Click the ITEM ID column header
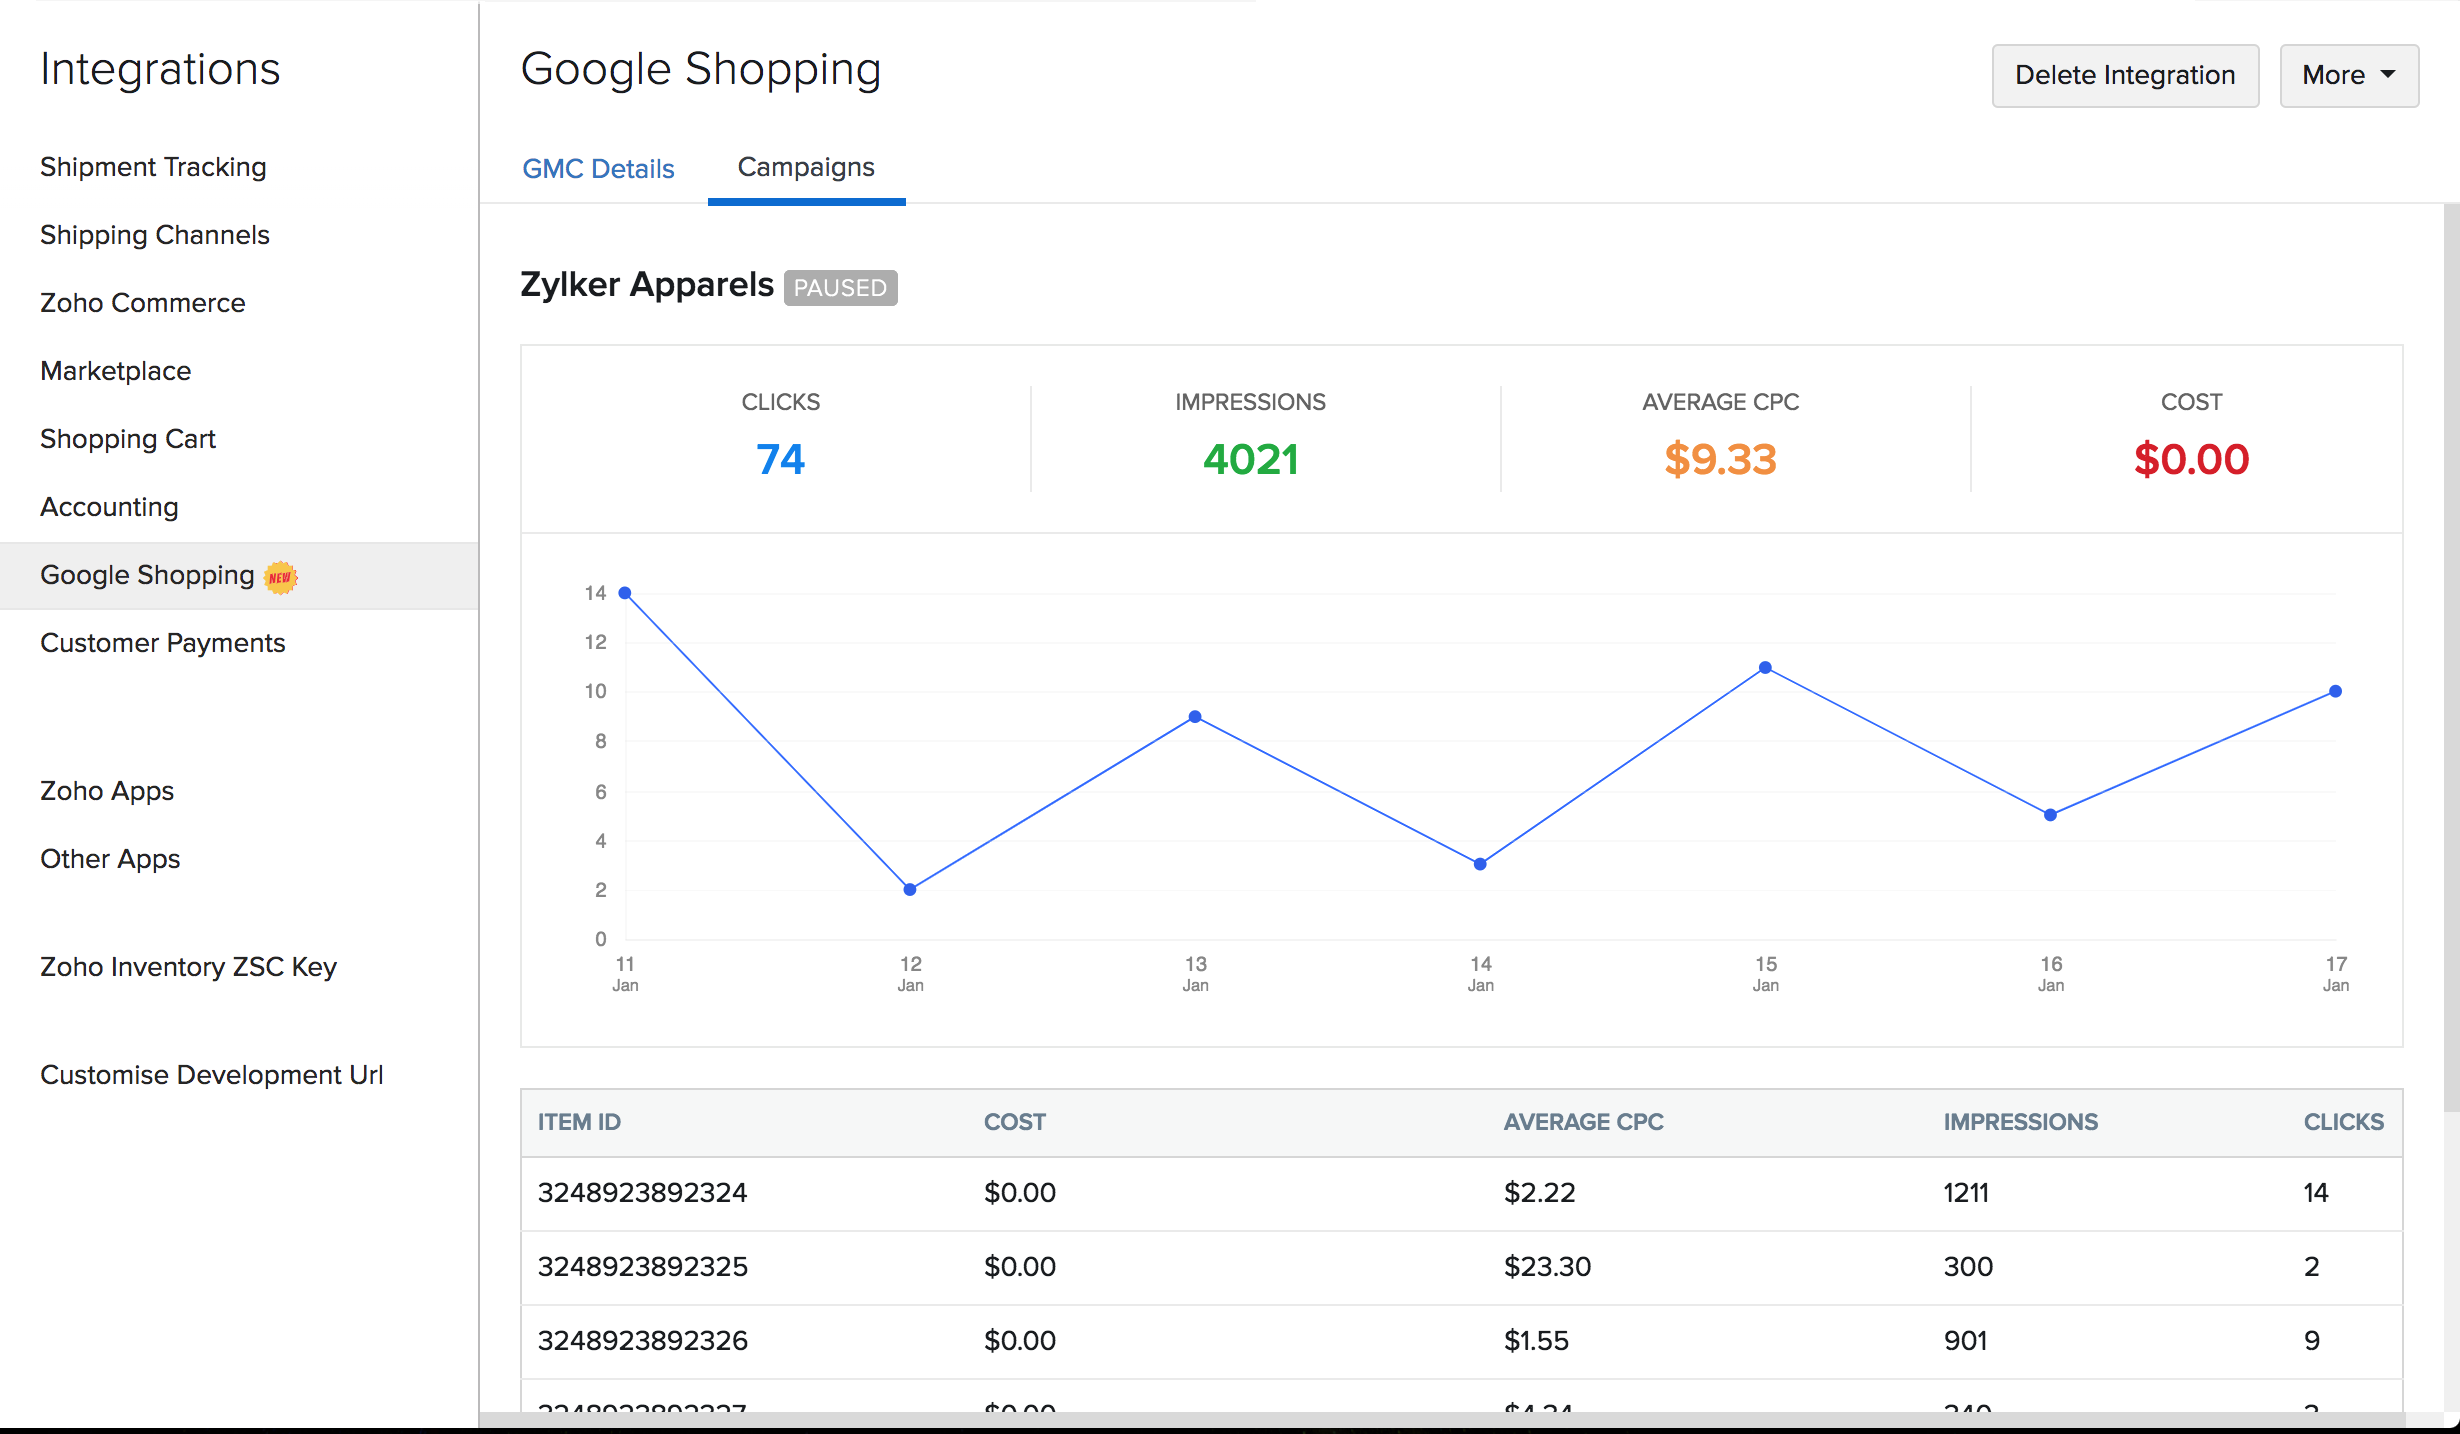This screenshot has width=2460, height=1434. pos(579,1122)
